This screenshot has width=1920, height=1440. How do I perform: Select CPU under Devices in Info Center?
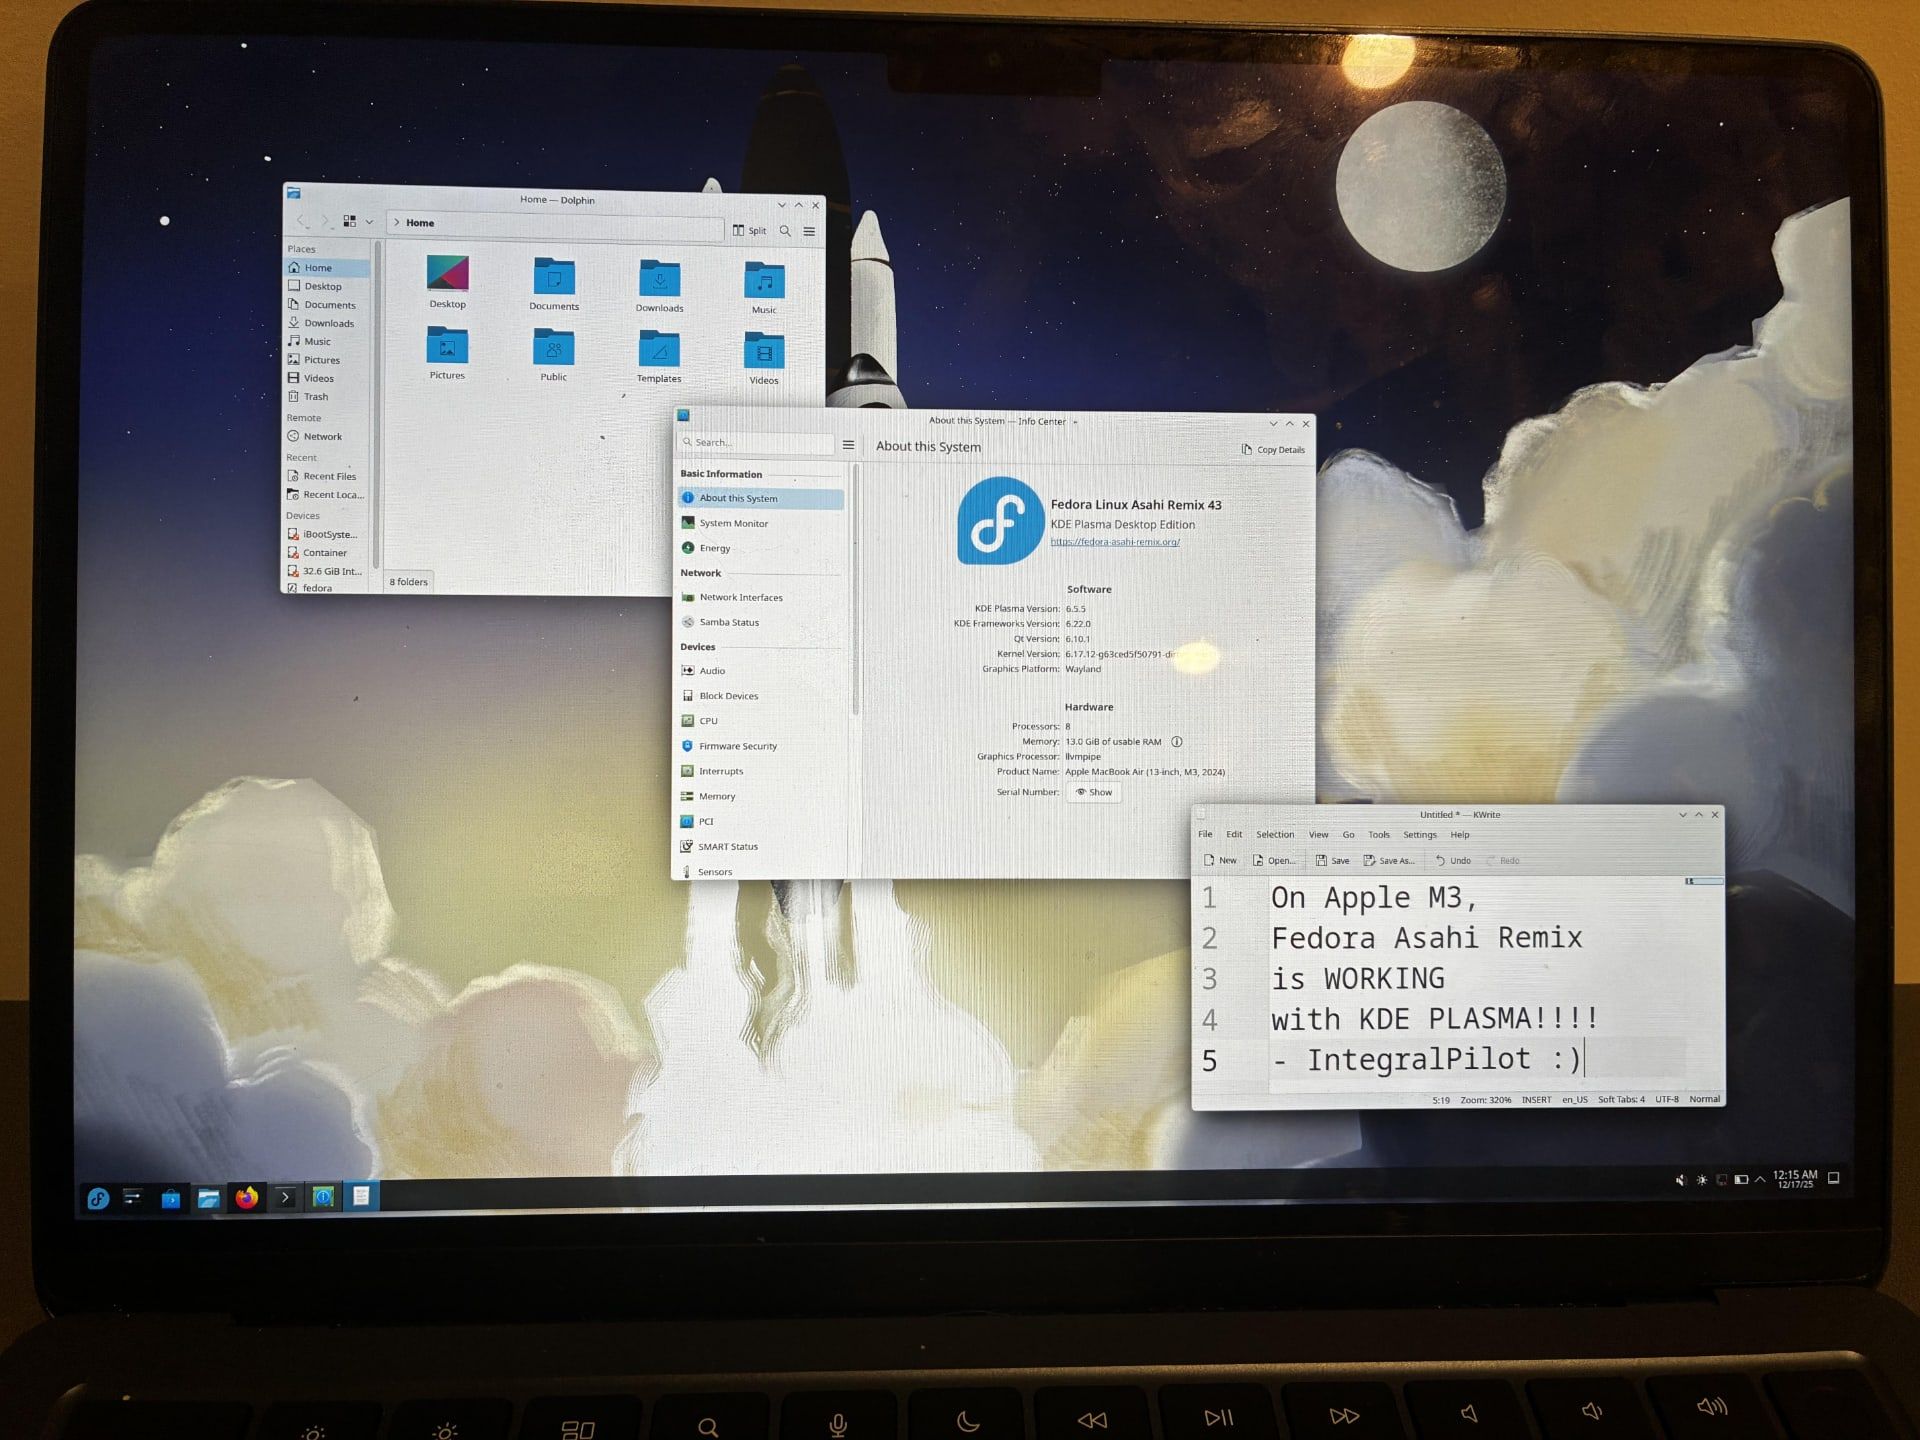pos(708,720)
